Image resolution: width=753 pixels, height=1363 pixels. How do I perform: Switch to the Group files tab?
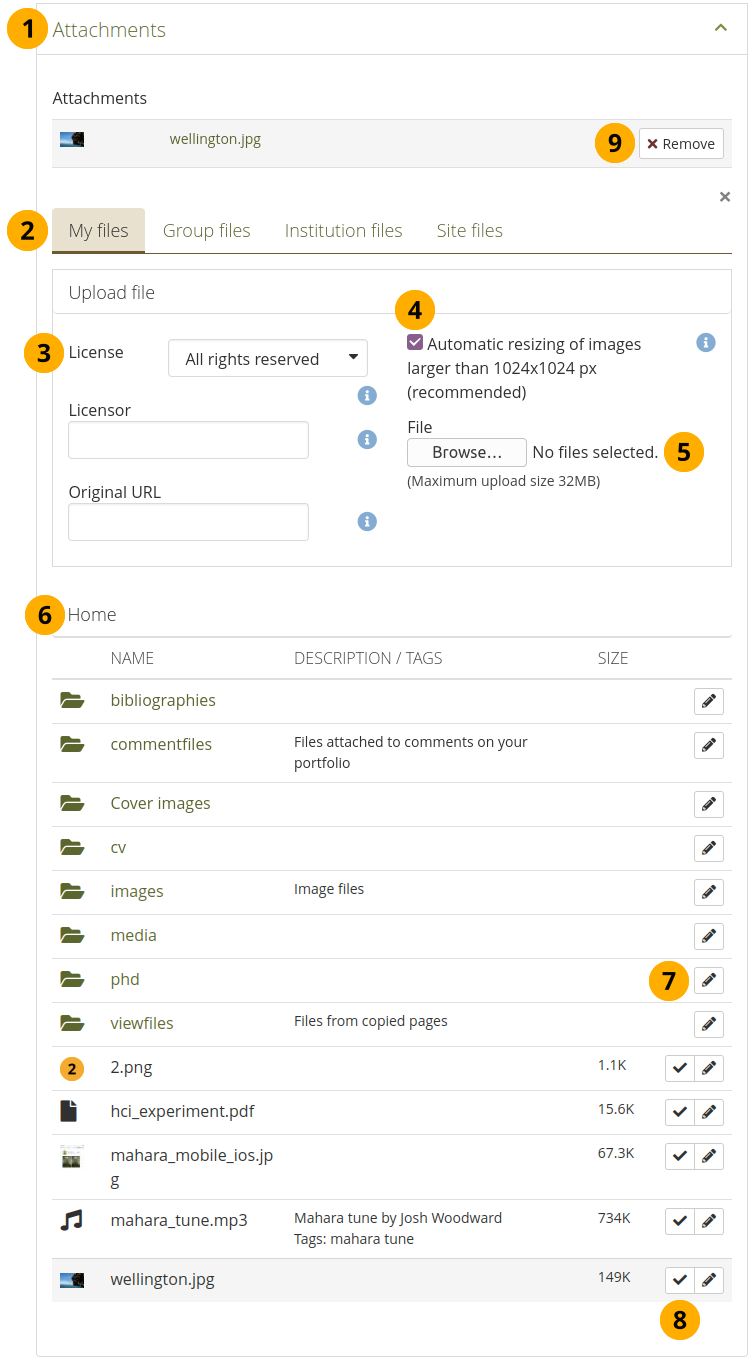(206, 231)
